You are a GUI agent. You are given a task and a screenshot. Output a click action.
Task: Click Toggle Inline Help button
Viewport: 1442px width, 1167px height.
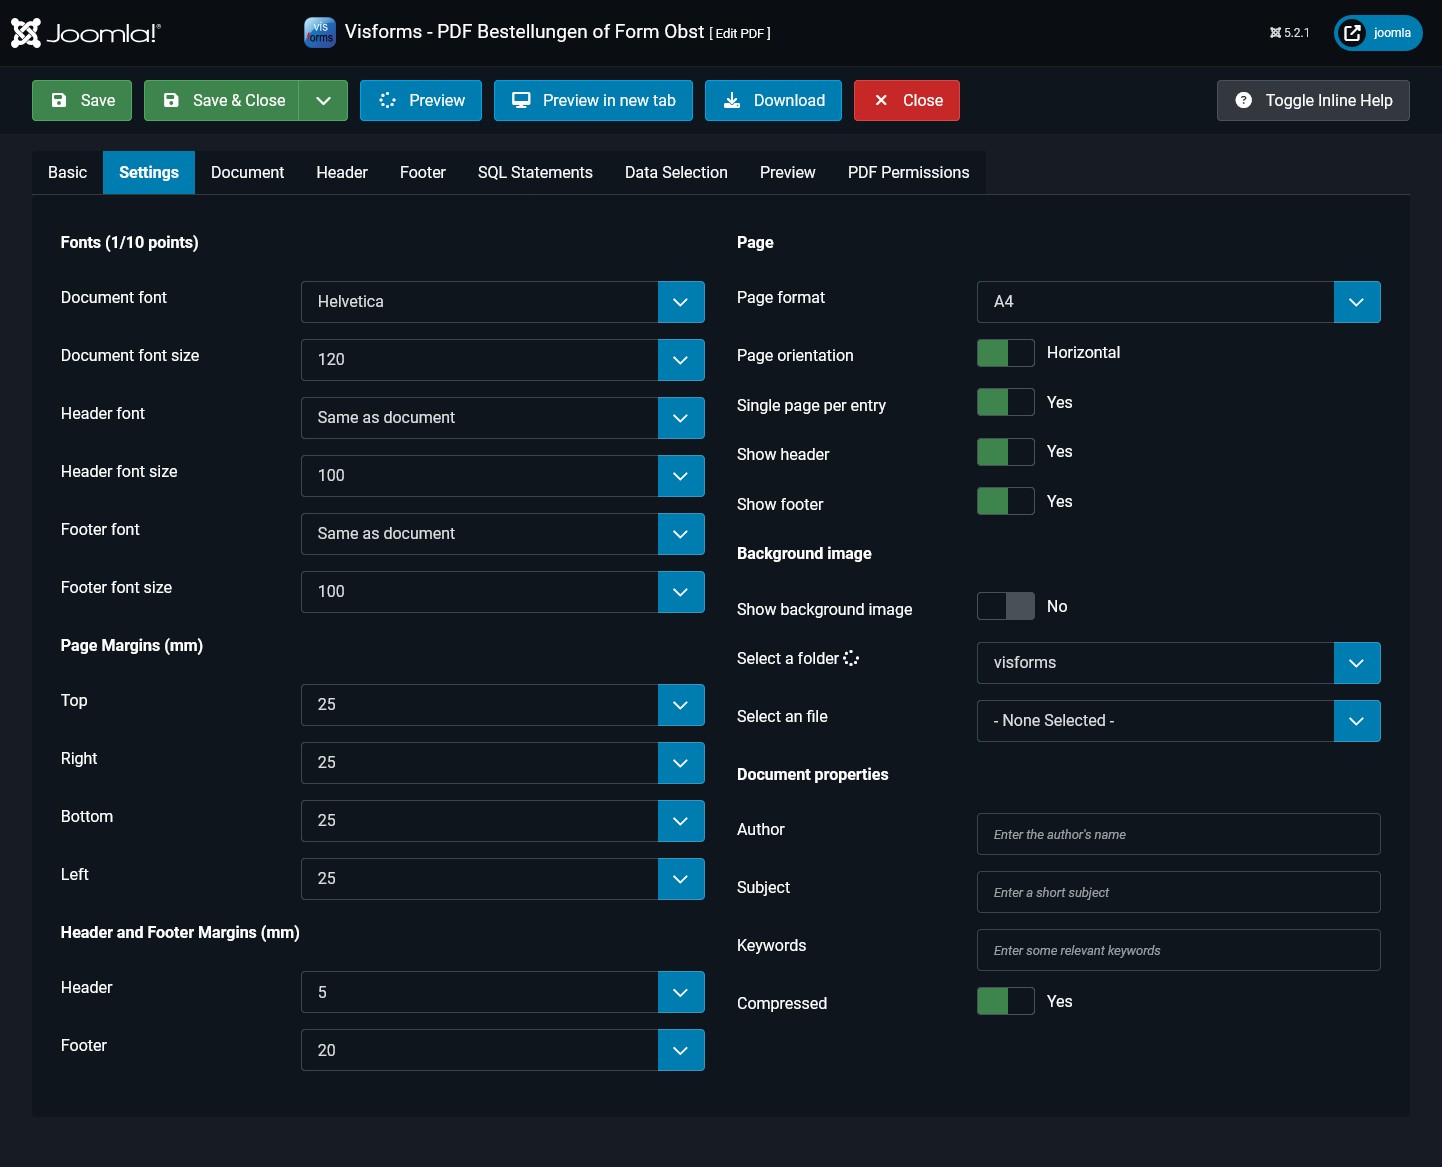coord(1313,101)
